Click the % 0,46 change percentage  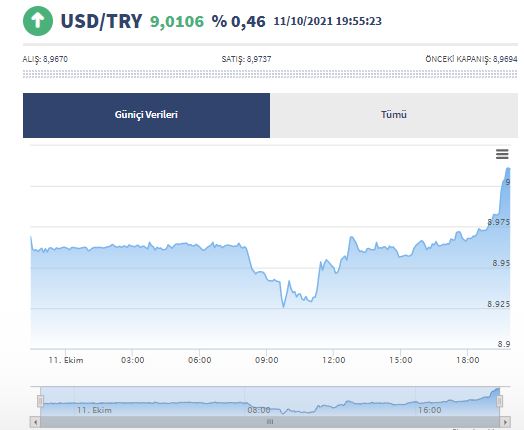point(239,22)
